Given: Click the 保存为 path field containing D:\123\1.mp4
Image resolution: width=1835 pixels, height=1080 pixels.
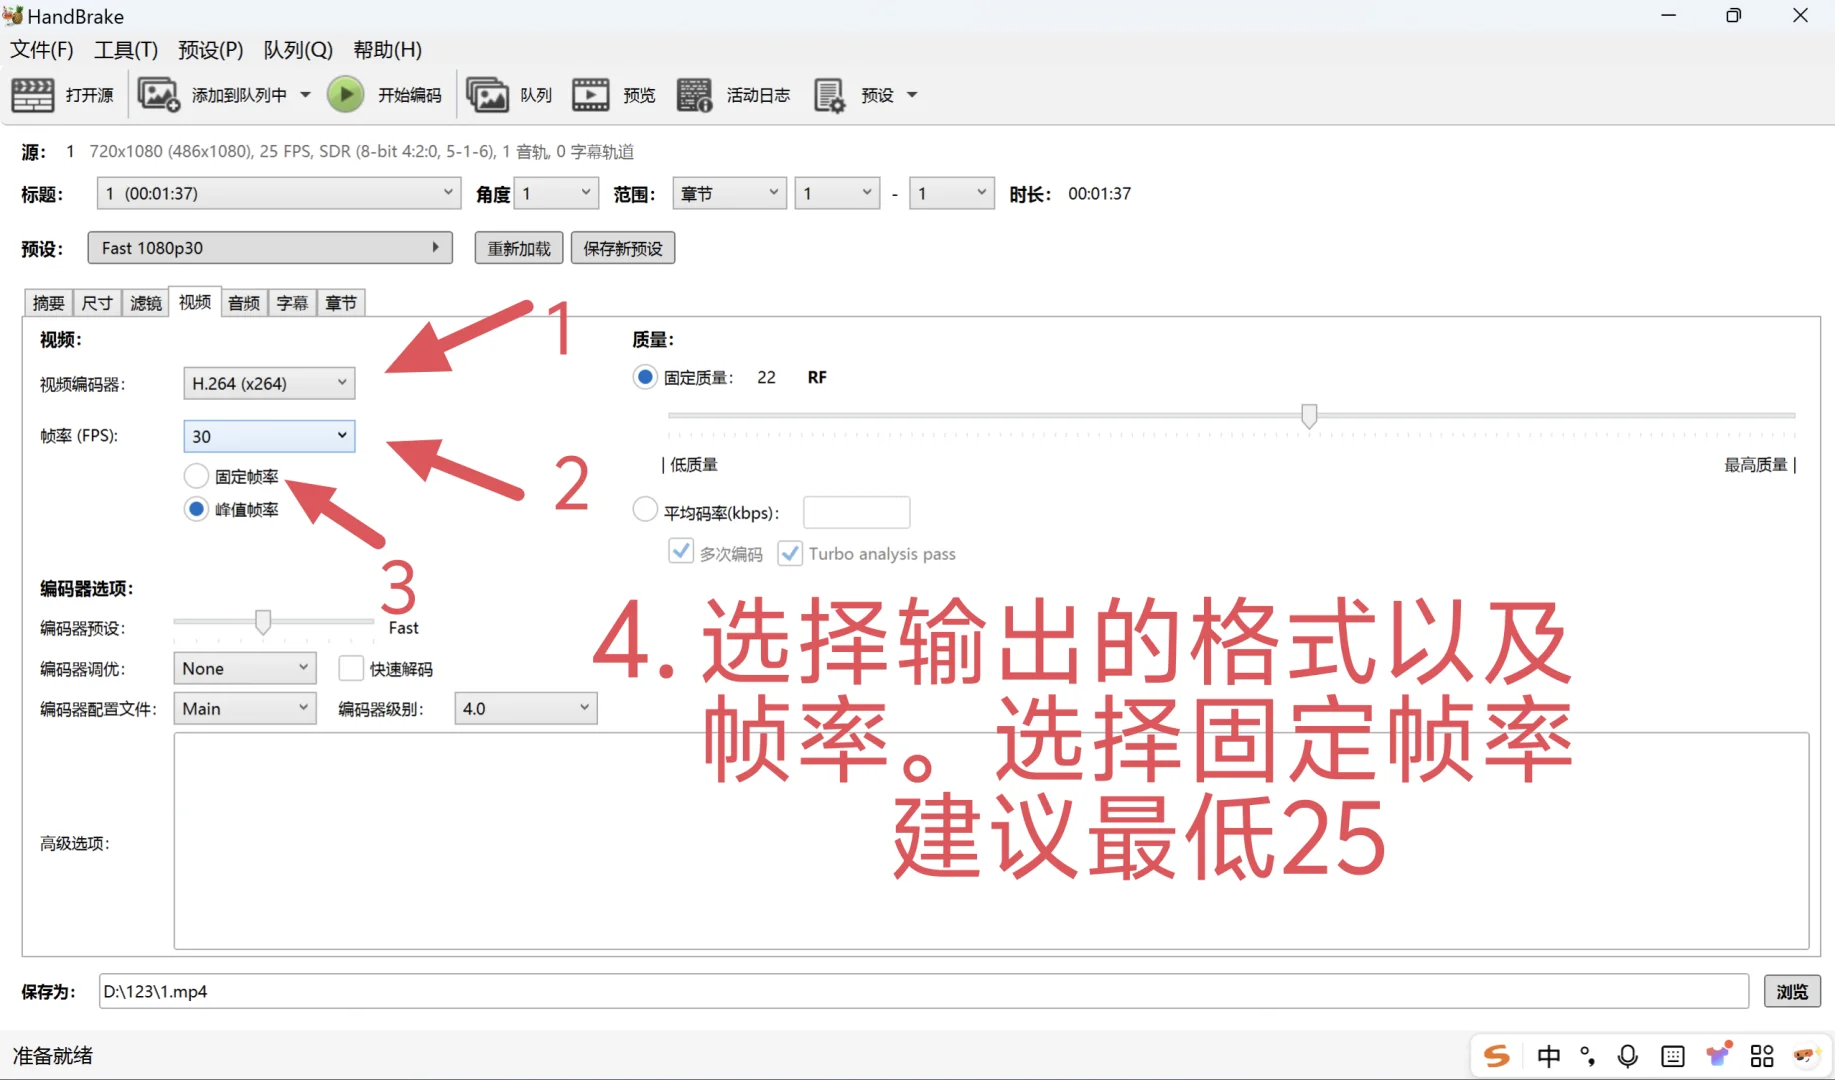Looking at the screenshot, I should [923, 991].
